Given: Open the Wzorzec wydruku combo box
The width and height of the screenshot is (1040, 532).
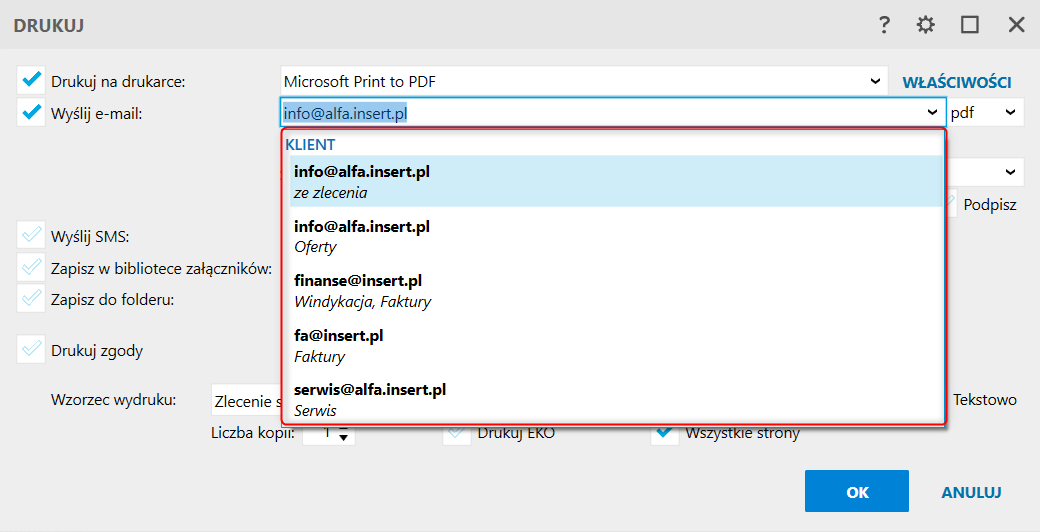Looking at the screenshot, I should click(x=247, y=401).
